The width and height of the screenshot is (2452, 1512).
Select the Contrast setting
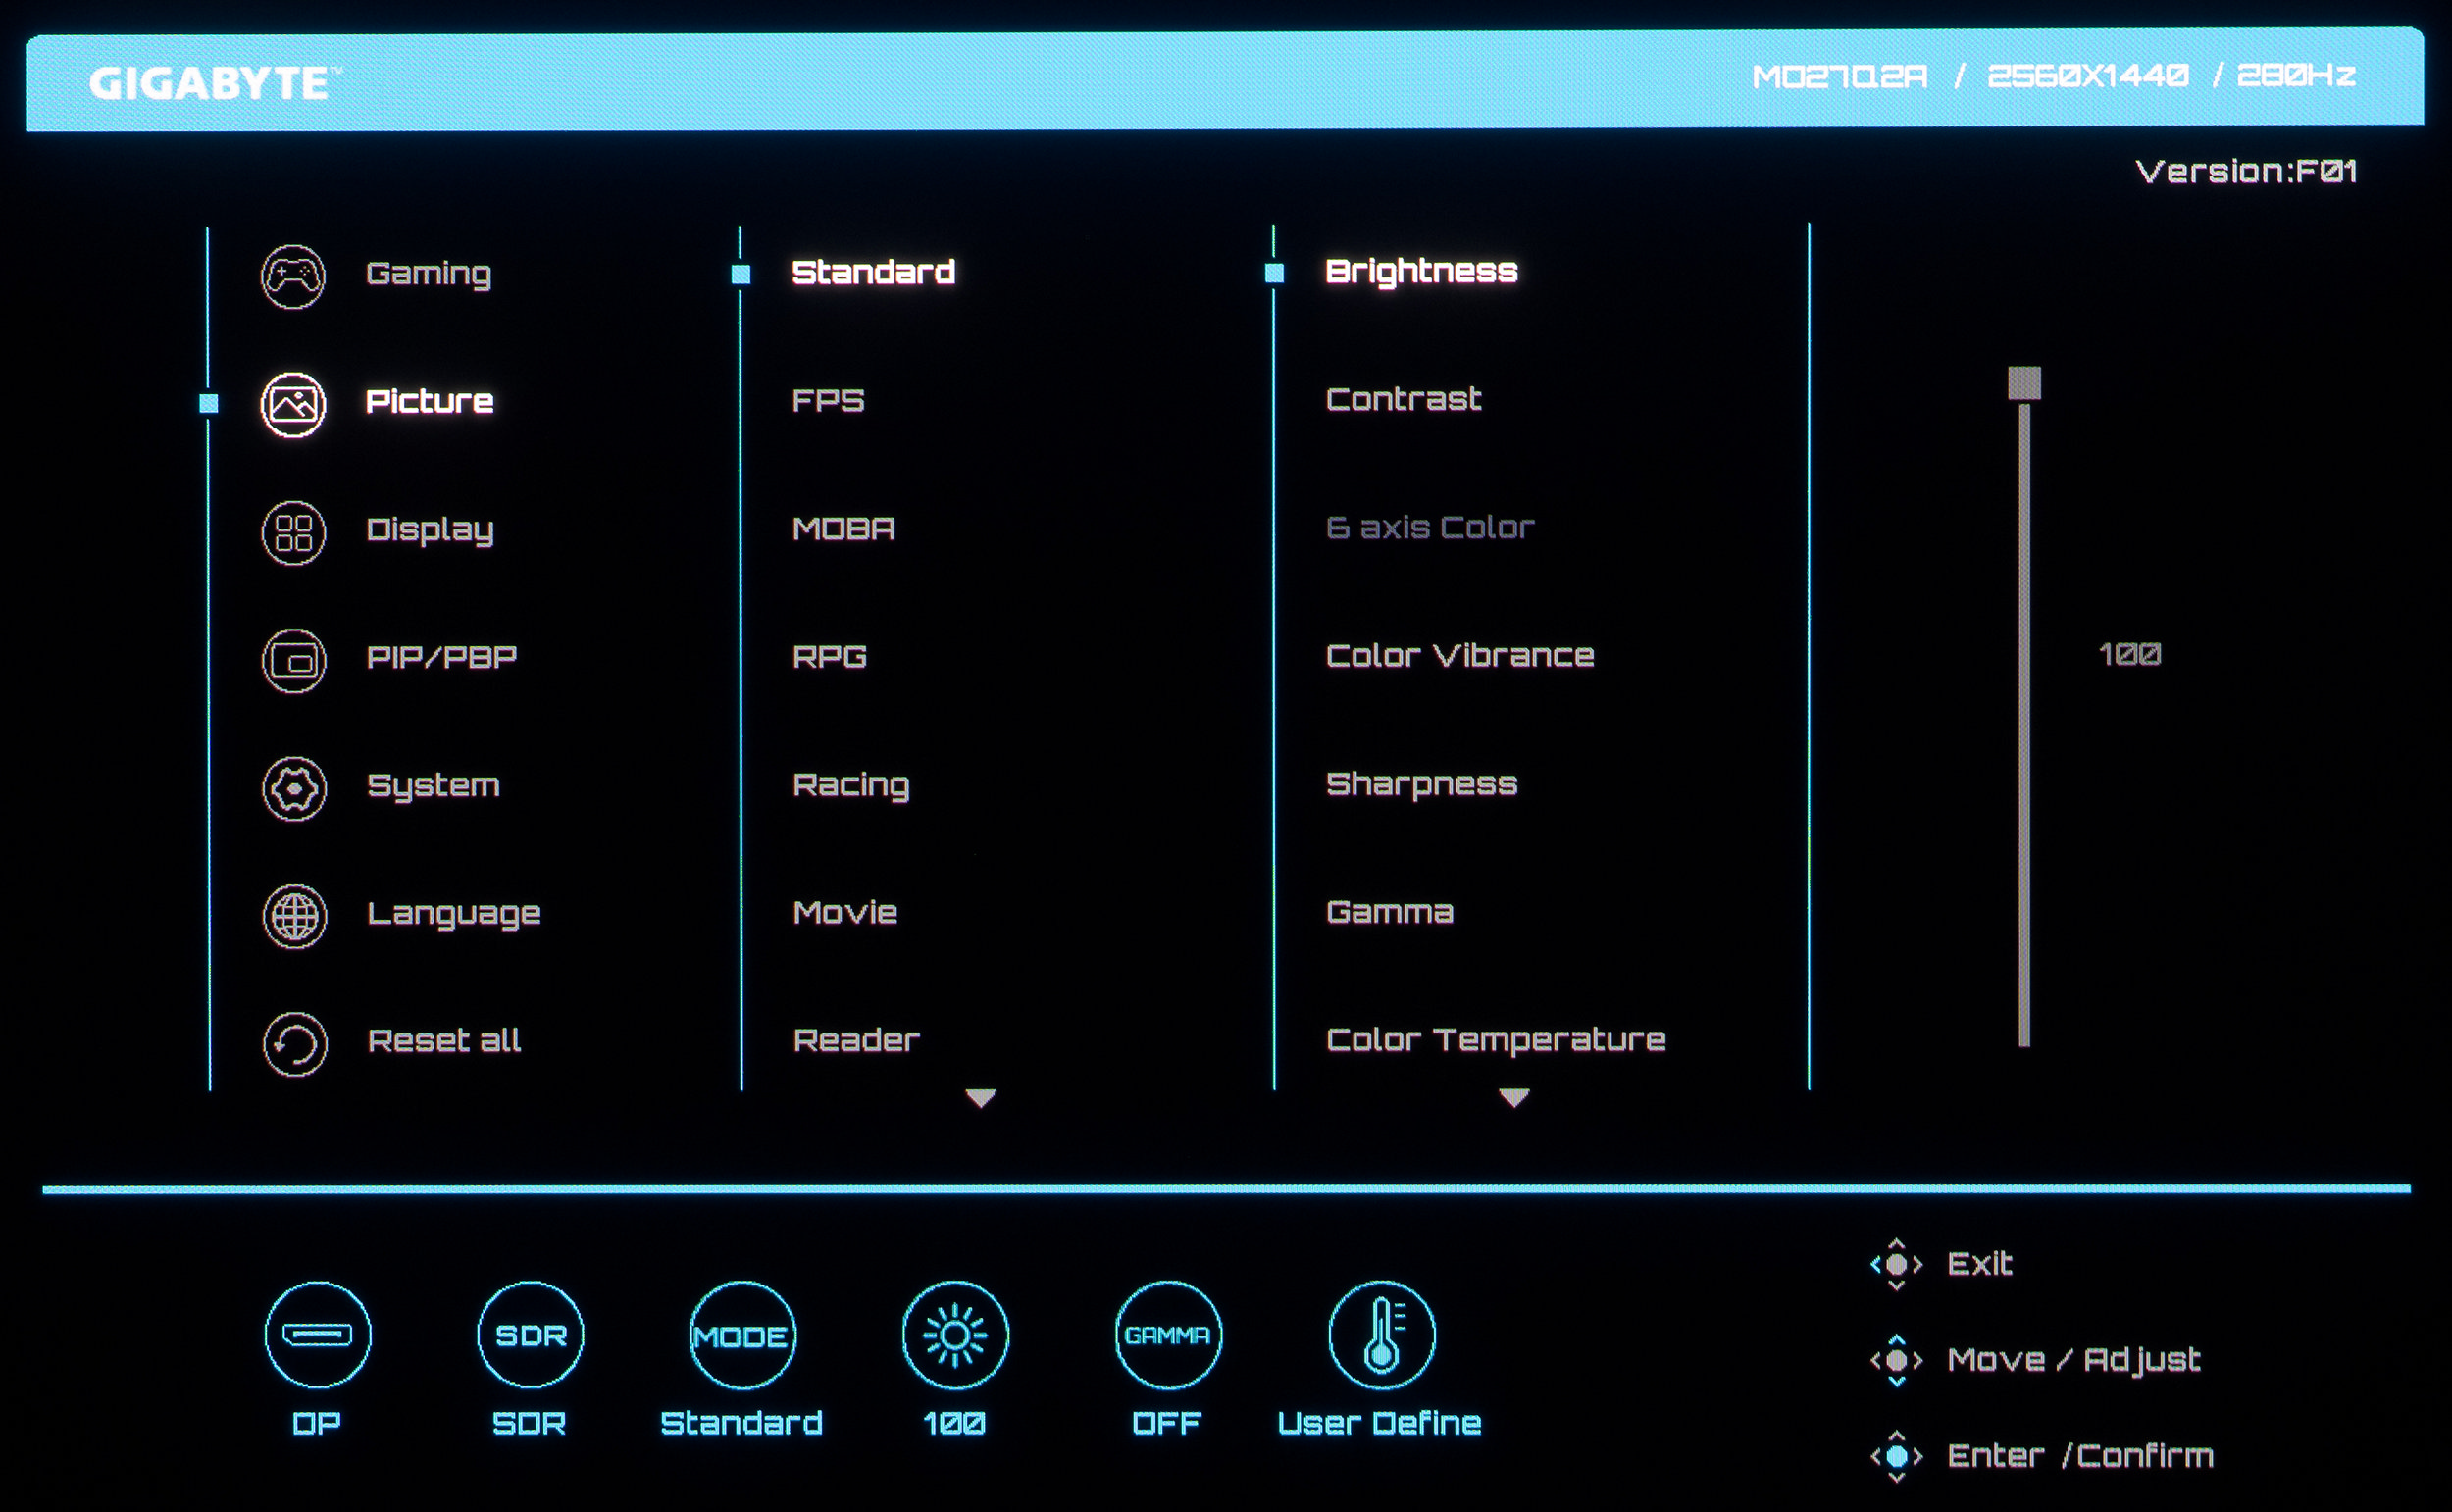coord(1403,399)
